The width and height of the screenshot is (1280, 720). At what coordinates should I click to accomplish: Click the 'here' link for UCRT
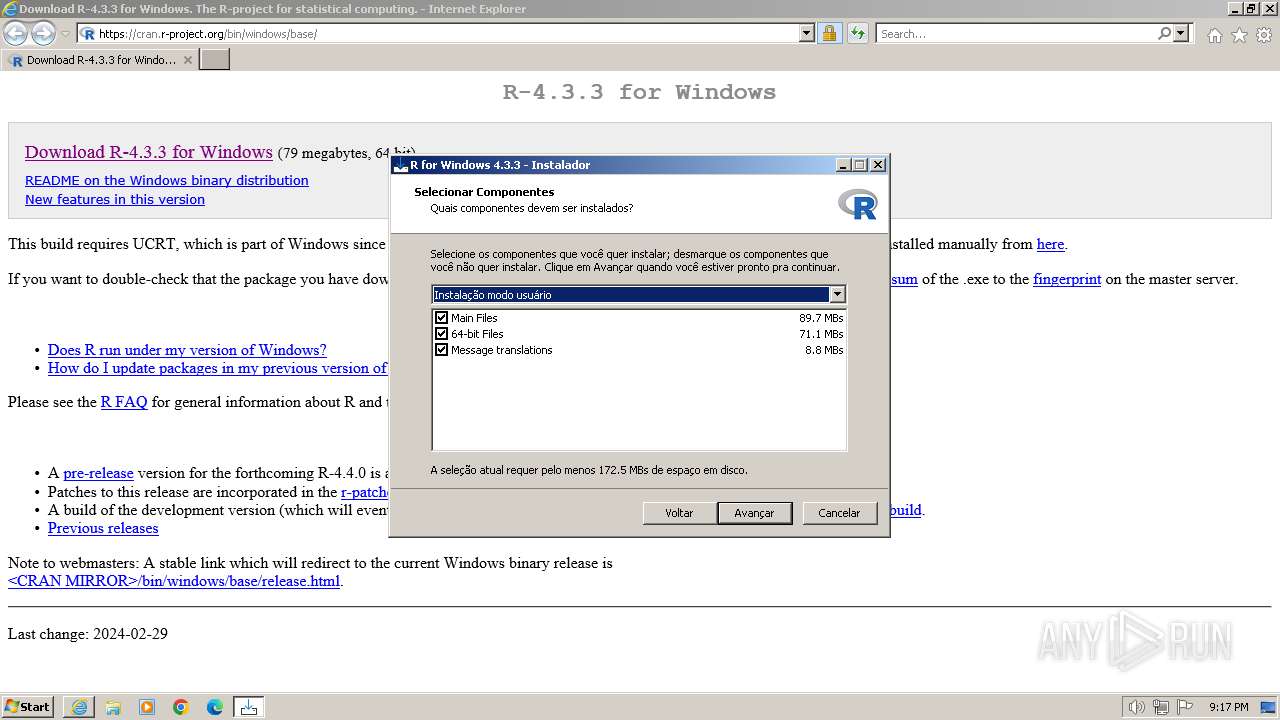1050,244
